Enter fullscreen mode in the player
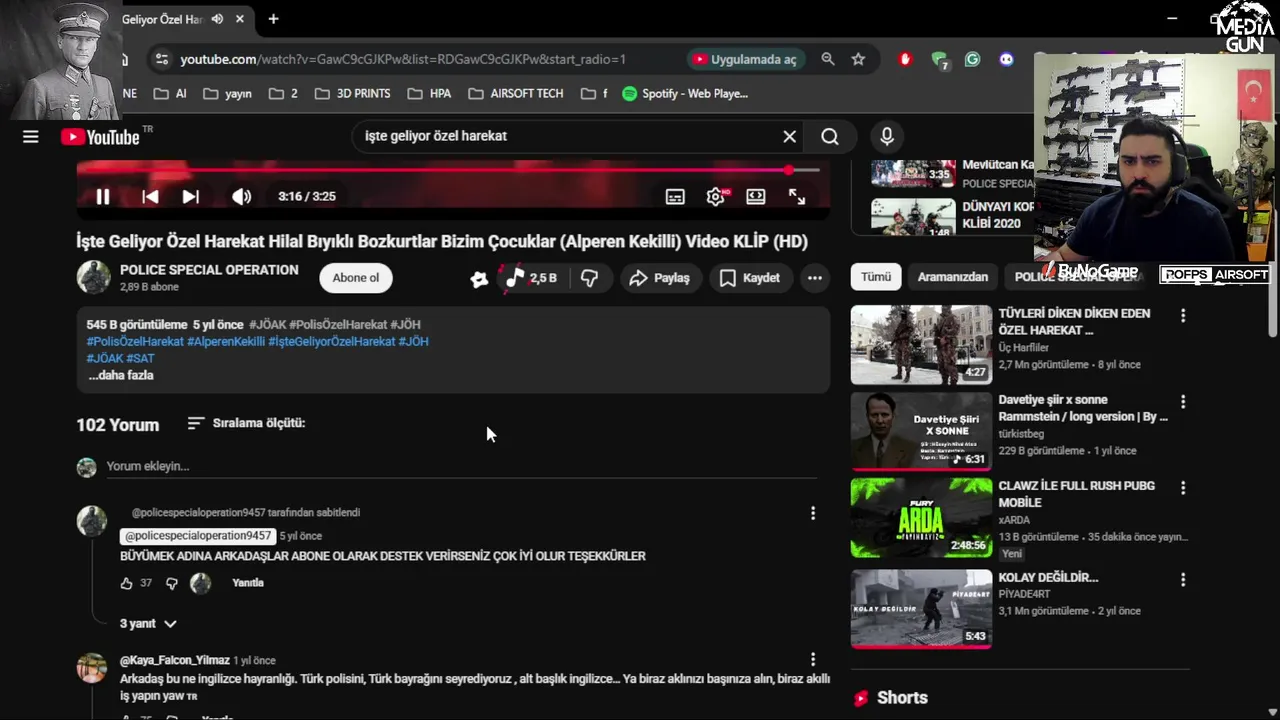Image resolution: width=1280 pixels, height=720 pixels. [x=797, y=197]
